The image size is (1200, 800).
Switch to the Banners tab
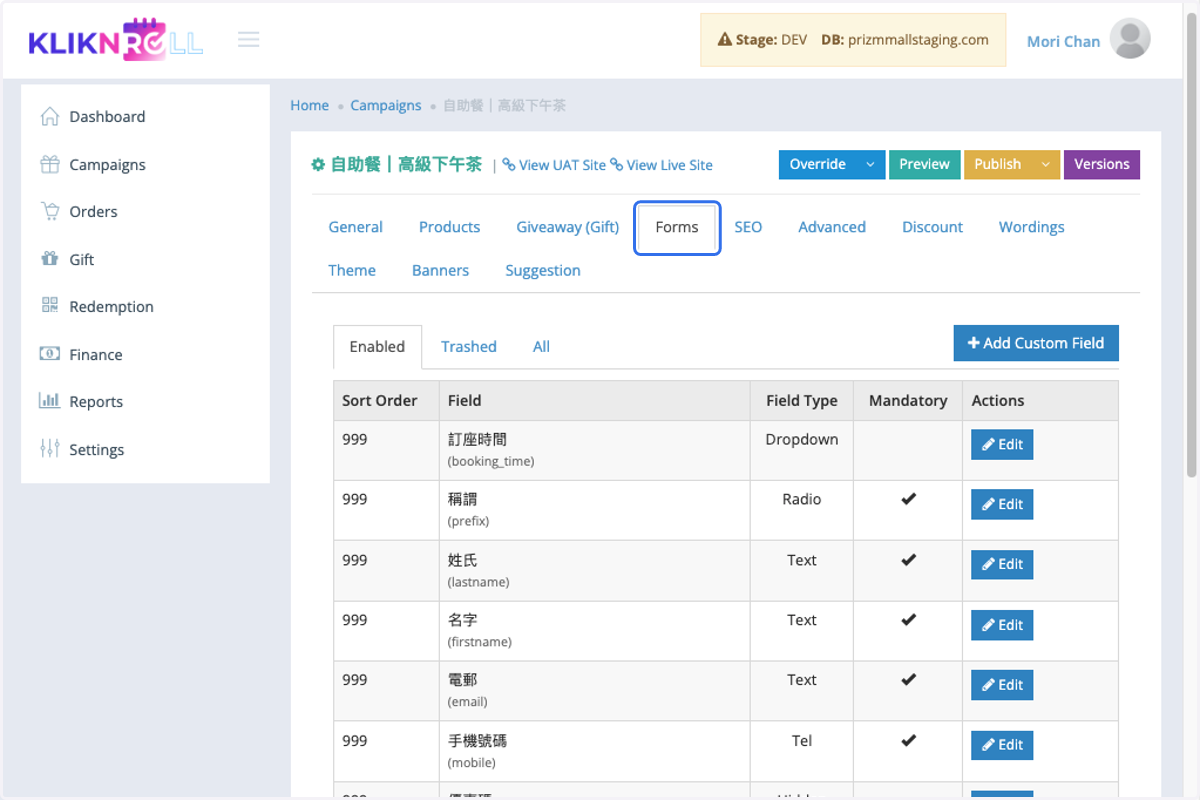point(440,270)
